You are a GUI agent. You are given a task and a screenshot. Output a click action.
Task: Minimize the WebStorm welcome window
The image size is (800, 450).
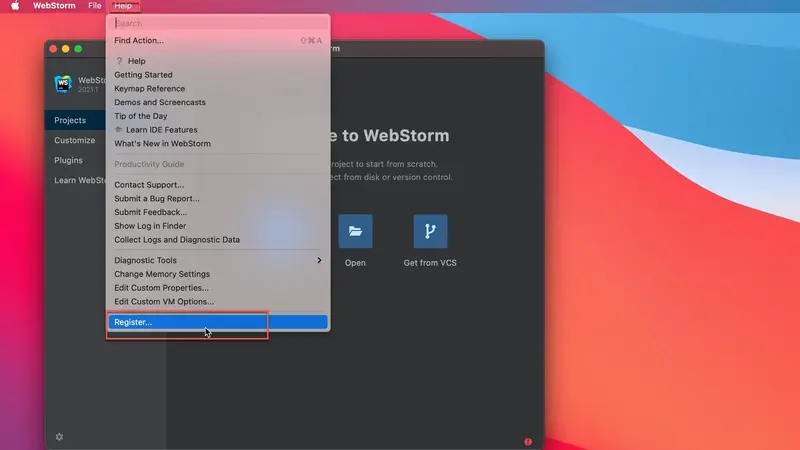tap(66, 49)
